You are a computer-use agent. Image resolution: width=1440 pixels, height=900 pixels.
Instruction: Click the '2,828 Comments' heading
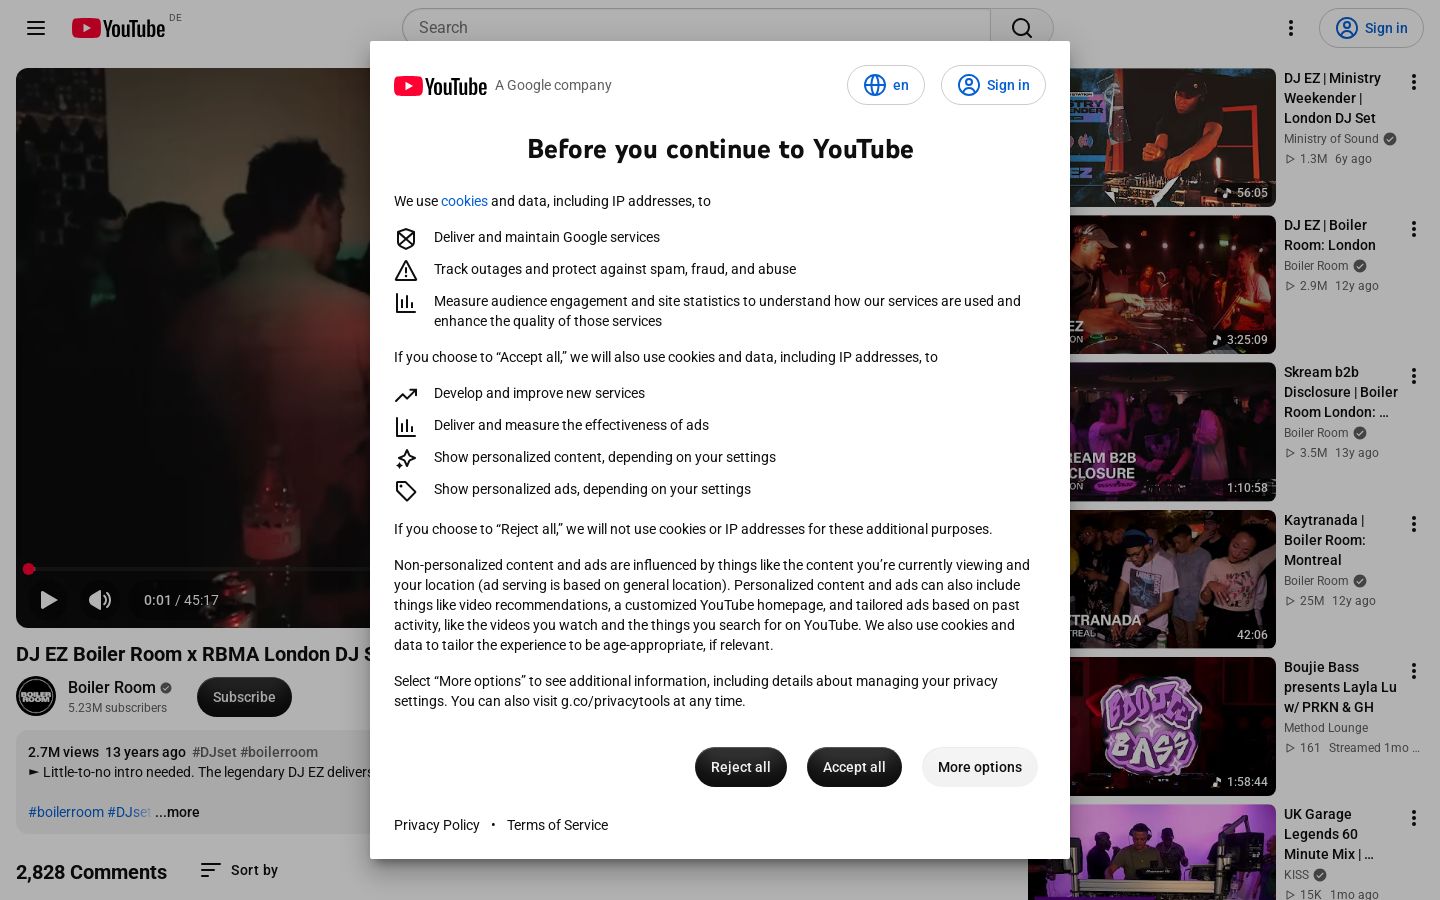coord(92,872)
